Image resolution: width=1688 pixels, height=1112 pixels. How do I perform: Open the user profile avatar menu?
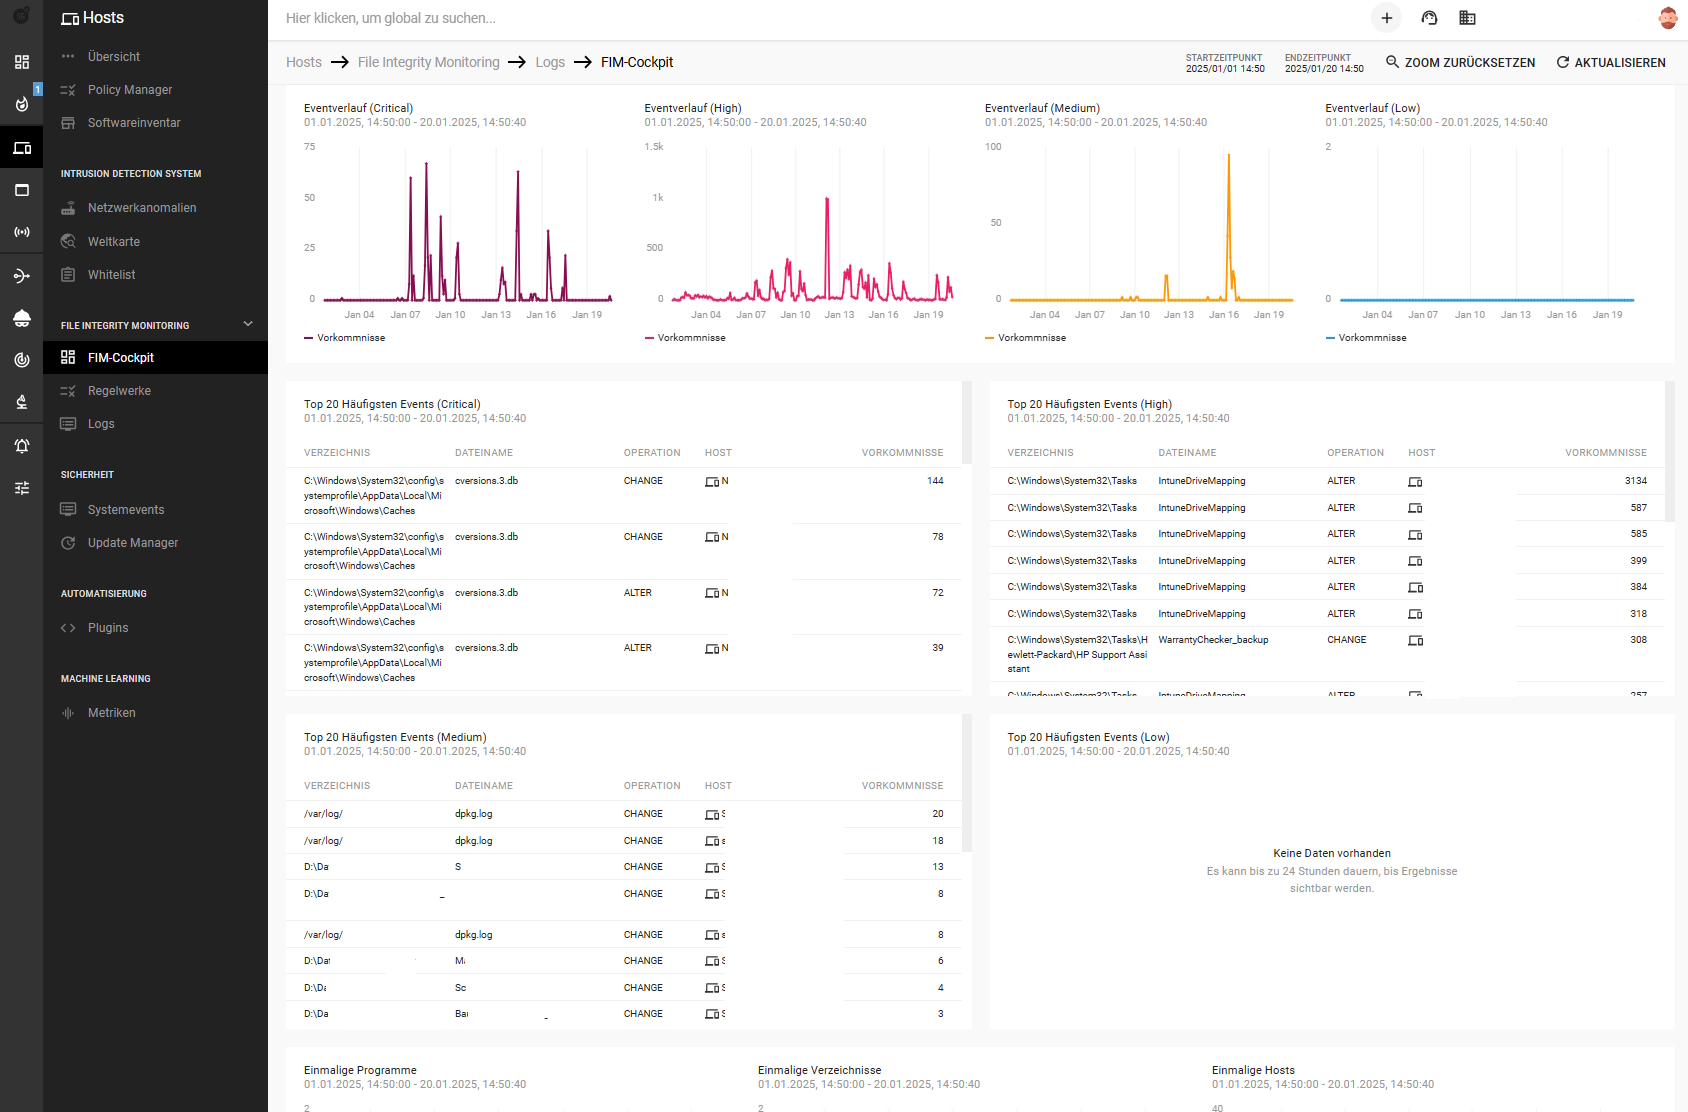1667,18
